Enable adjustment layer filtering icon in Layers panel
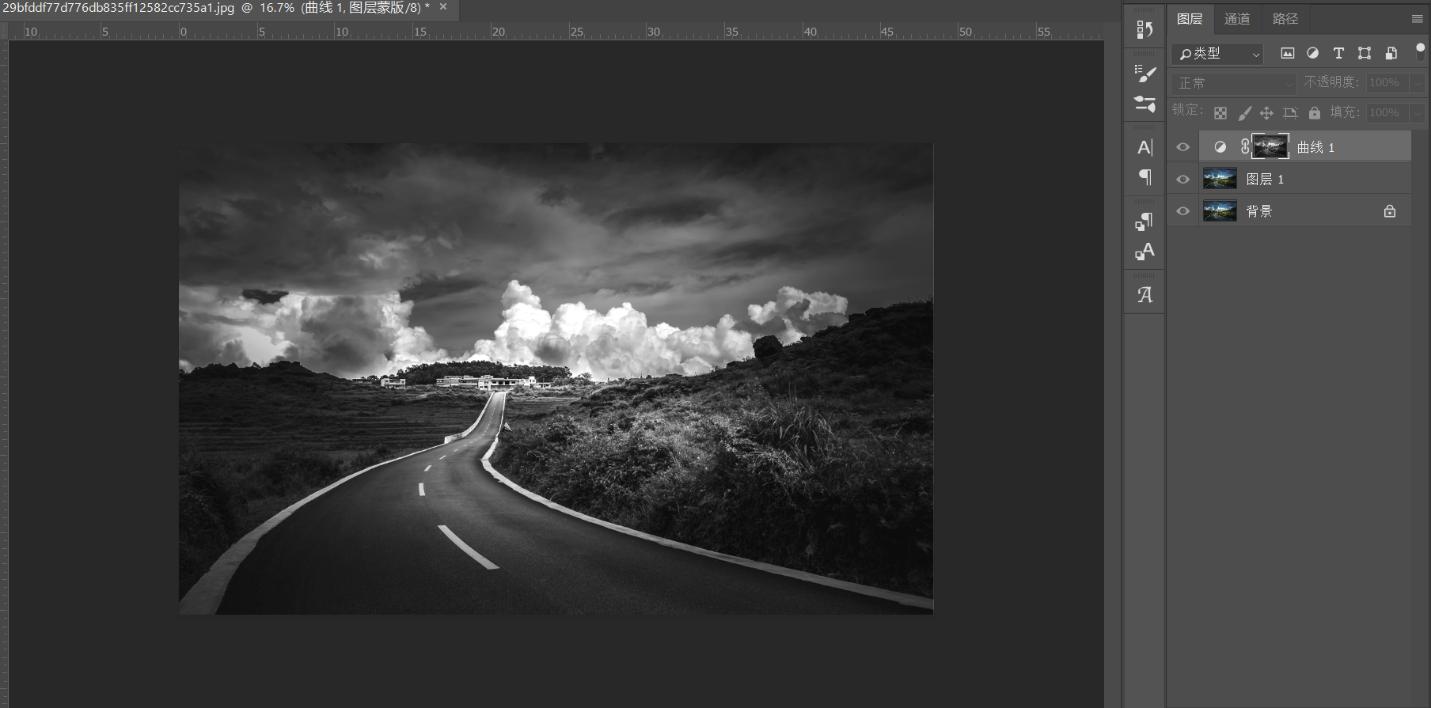Image resolution: width=1431 pixels, height=708 pixels. click(1312, 53)
